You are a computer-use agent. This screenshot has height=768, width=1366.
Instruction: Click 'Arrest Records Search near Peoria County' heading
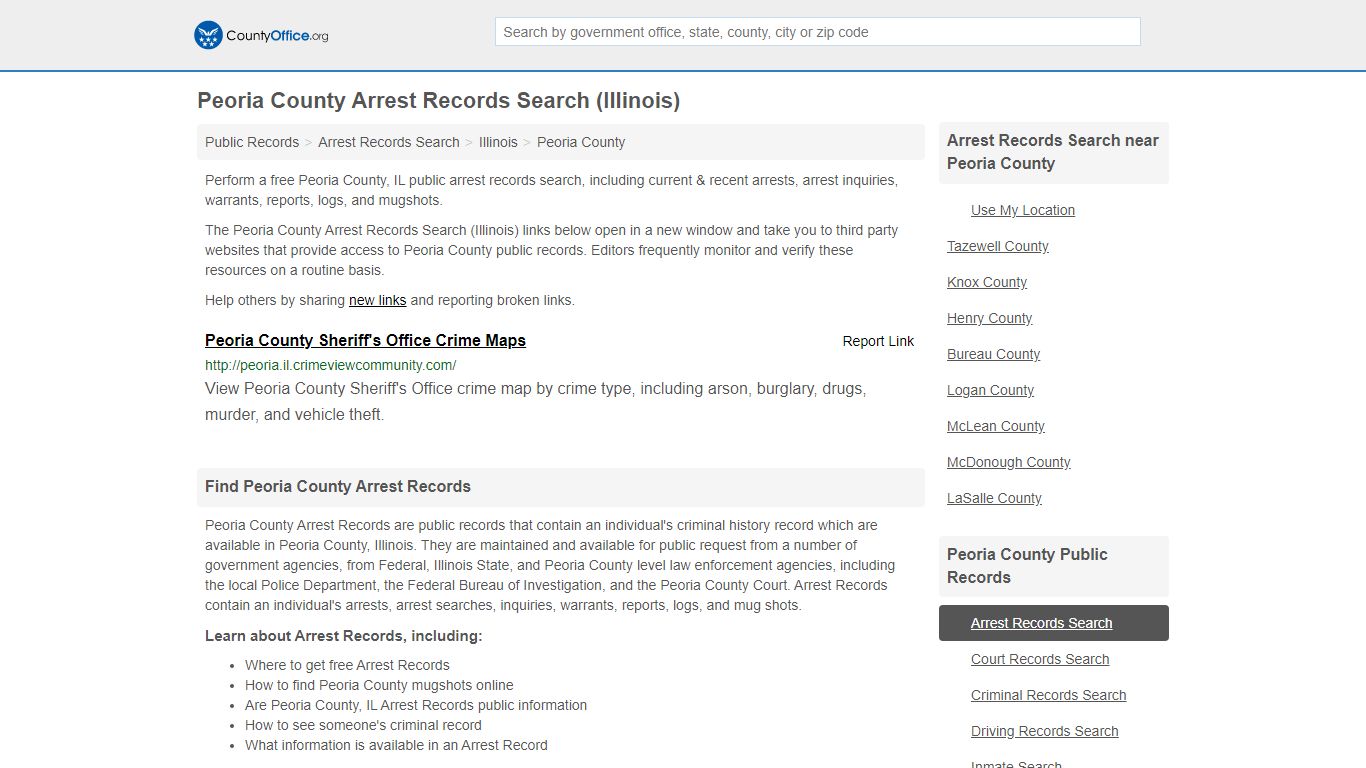coord(1053,152)
